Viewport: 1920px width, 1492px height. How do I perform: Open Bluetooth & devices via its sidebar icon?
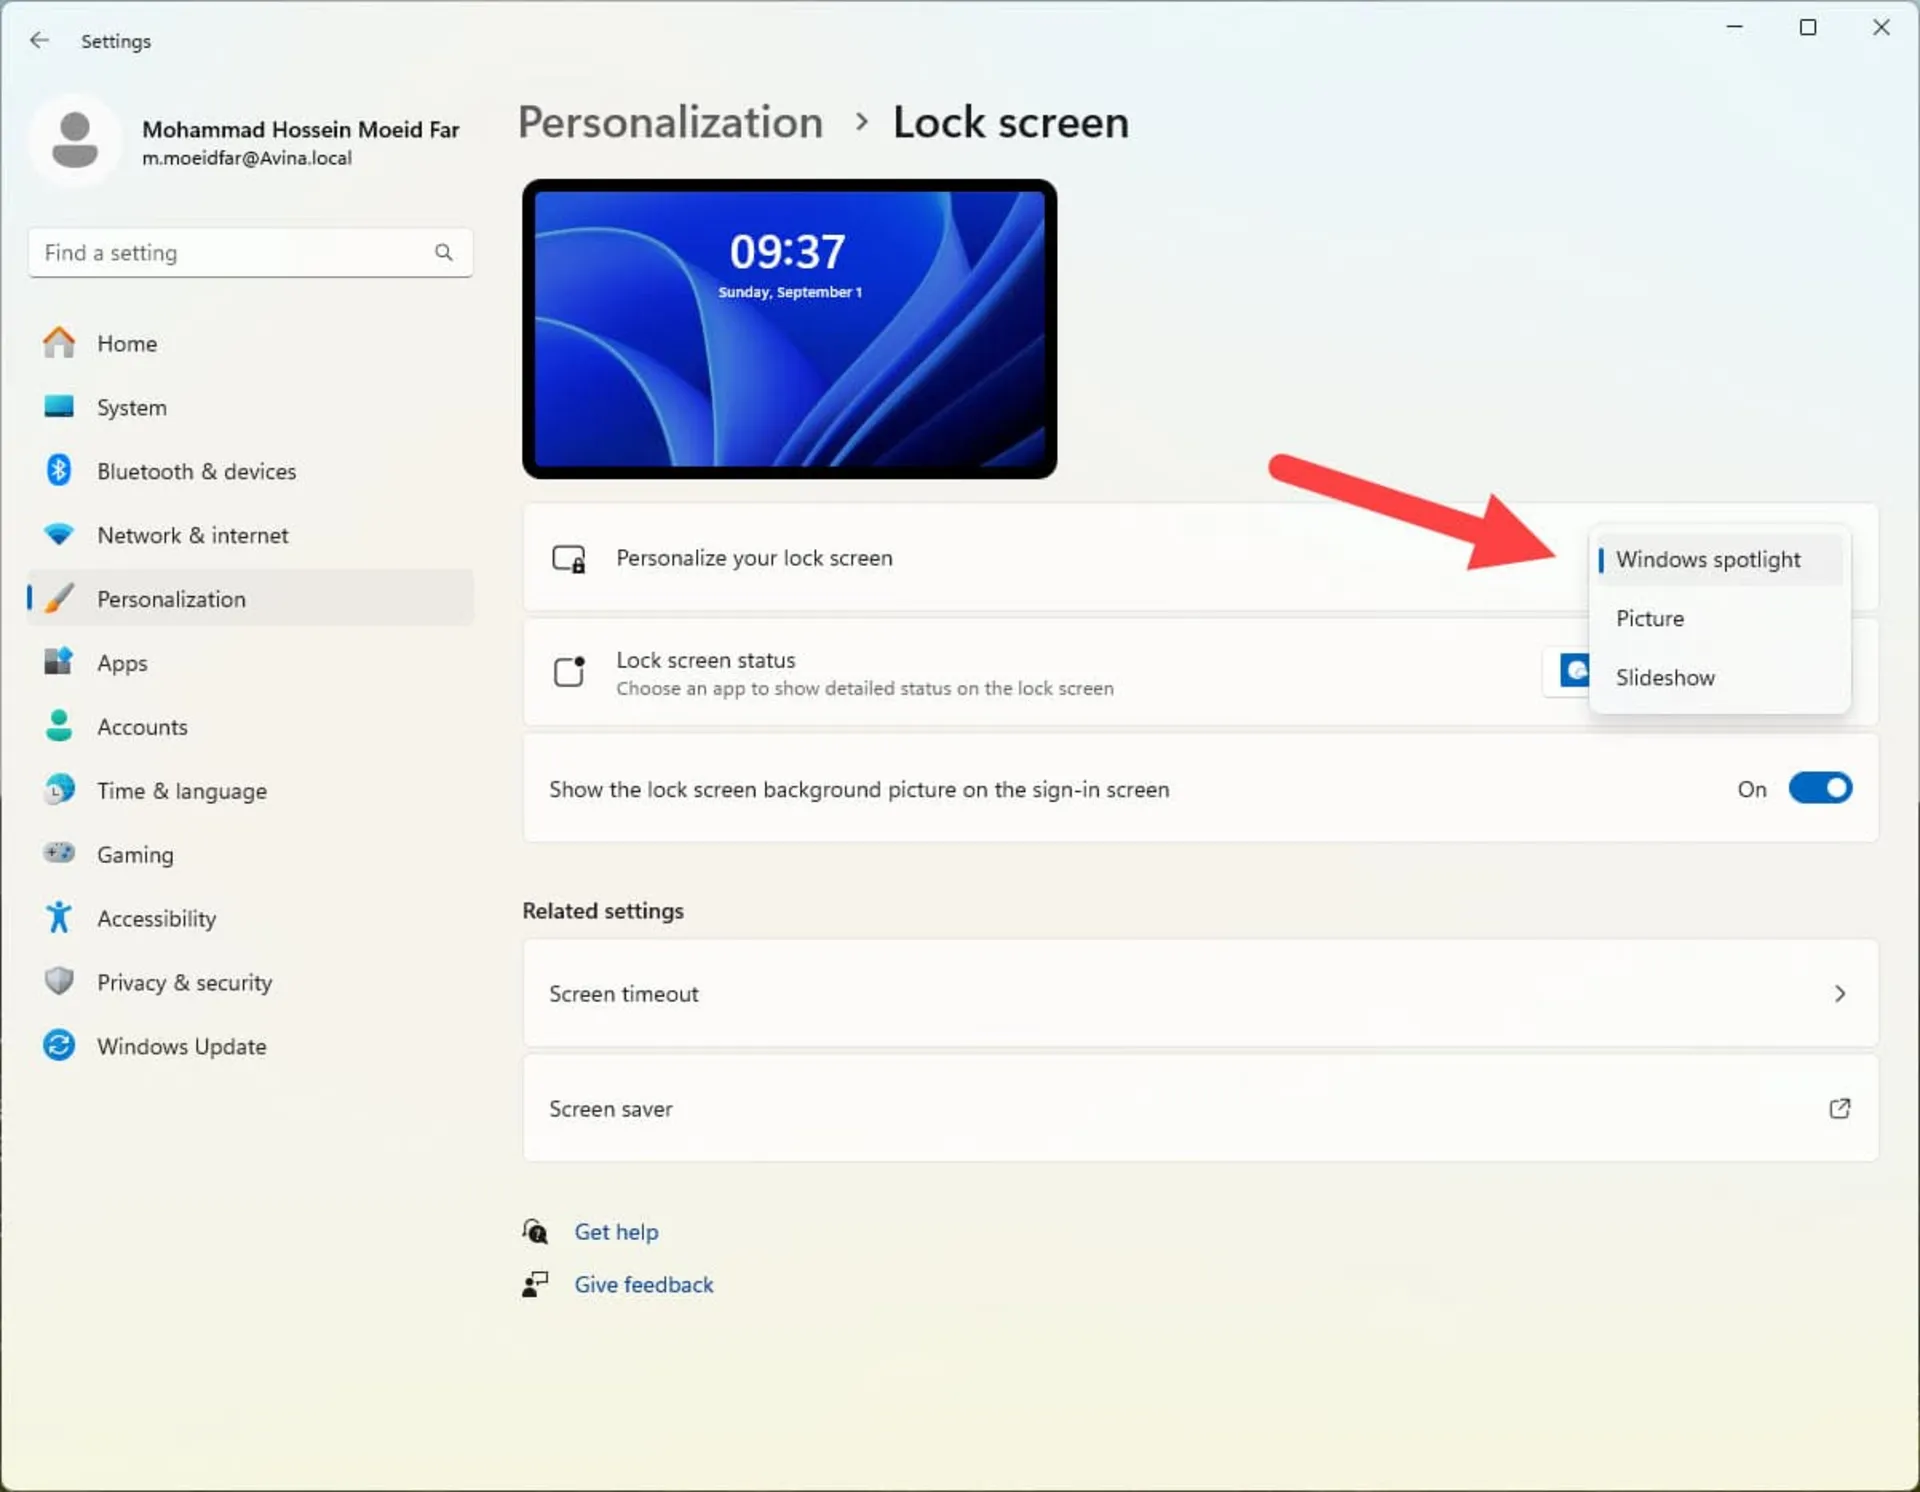click(x=59, y=470)
